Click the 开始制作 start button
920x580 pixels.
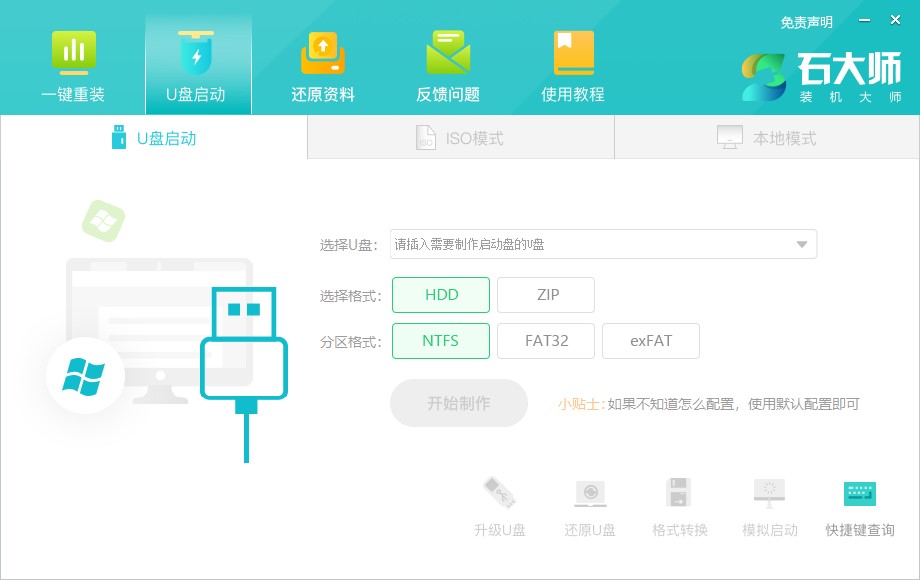coord(459,403)
